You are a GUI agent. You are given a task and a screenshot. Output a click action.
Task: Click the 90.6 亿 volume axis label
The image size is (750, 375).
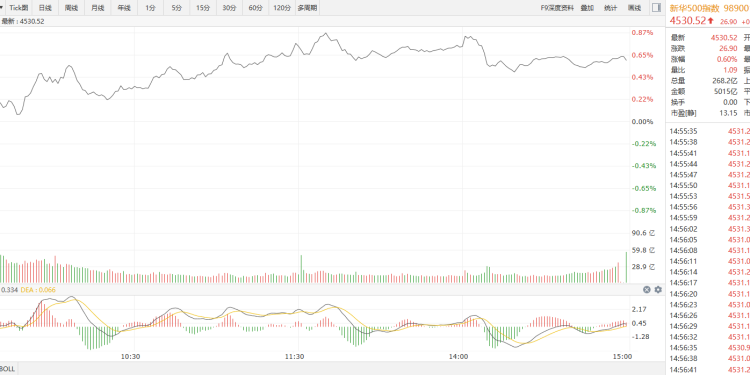coord(644,233)
